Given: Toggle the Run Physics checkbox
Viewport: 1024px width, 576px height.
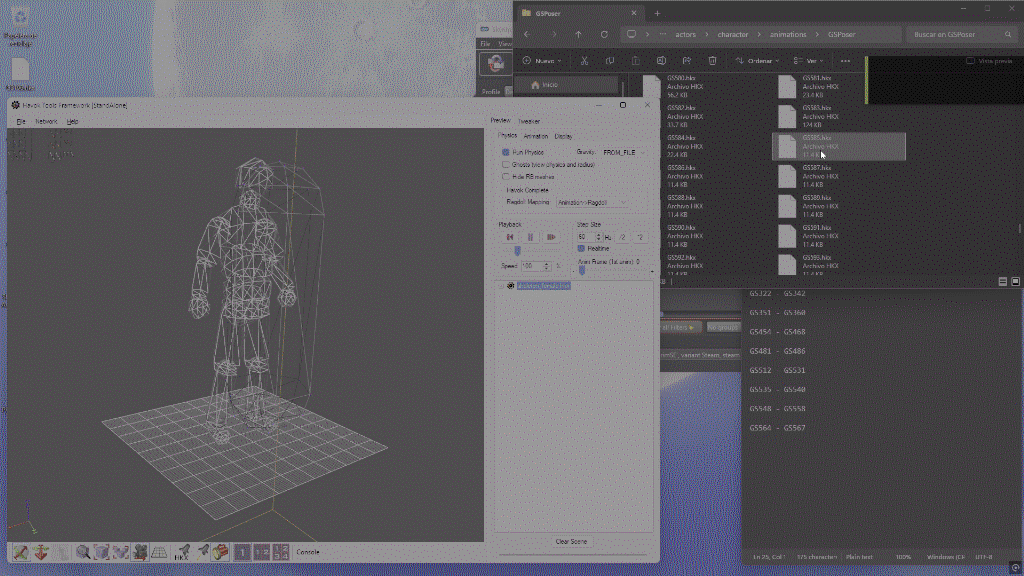Looking at the screenshot, I should 505,152.
